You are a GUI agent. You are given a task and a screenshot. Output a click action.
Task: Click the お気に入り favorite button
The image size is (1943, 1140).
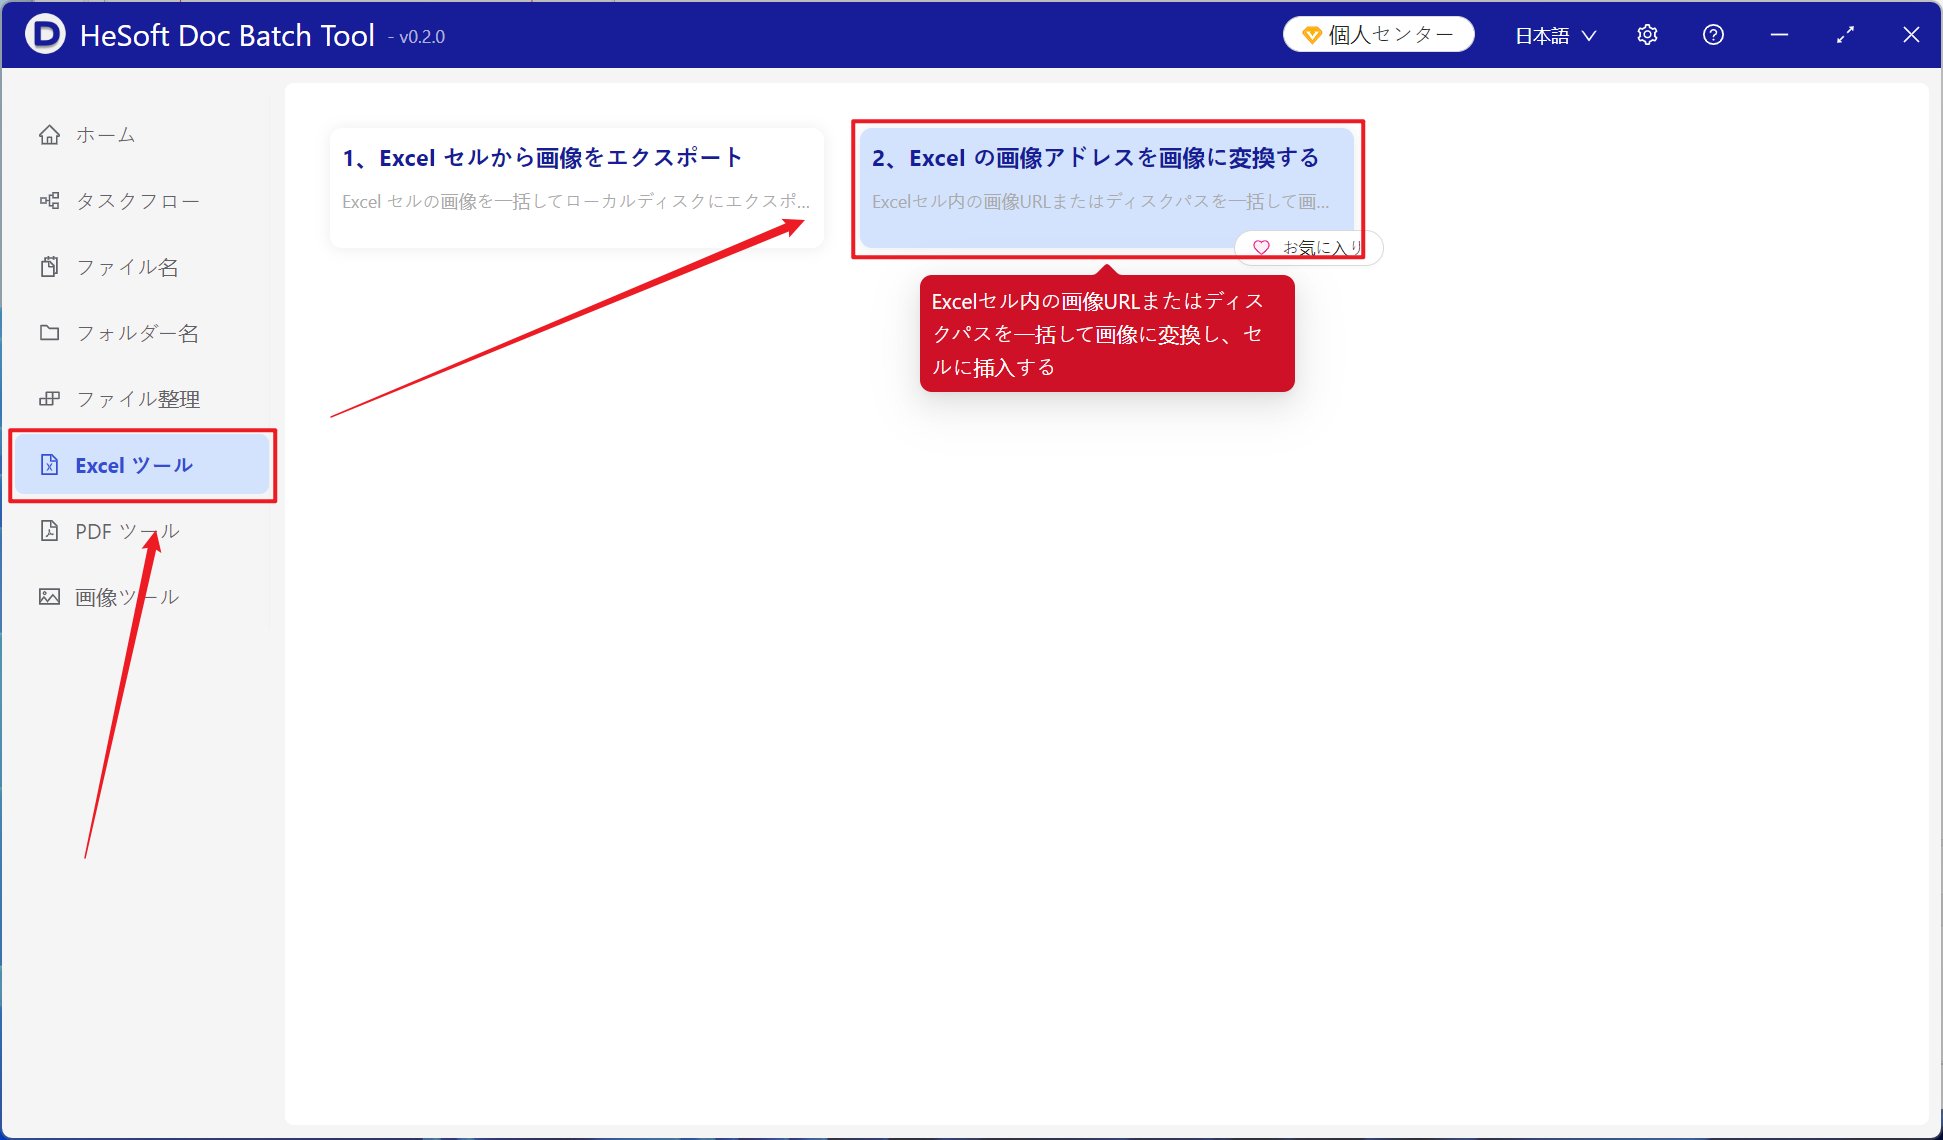(x=1309, y=248)
